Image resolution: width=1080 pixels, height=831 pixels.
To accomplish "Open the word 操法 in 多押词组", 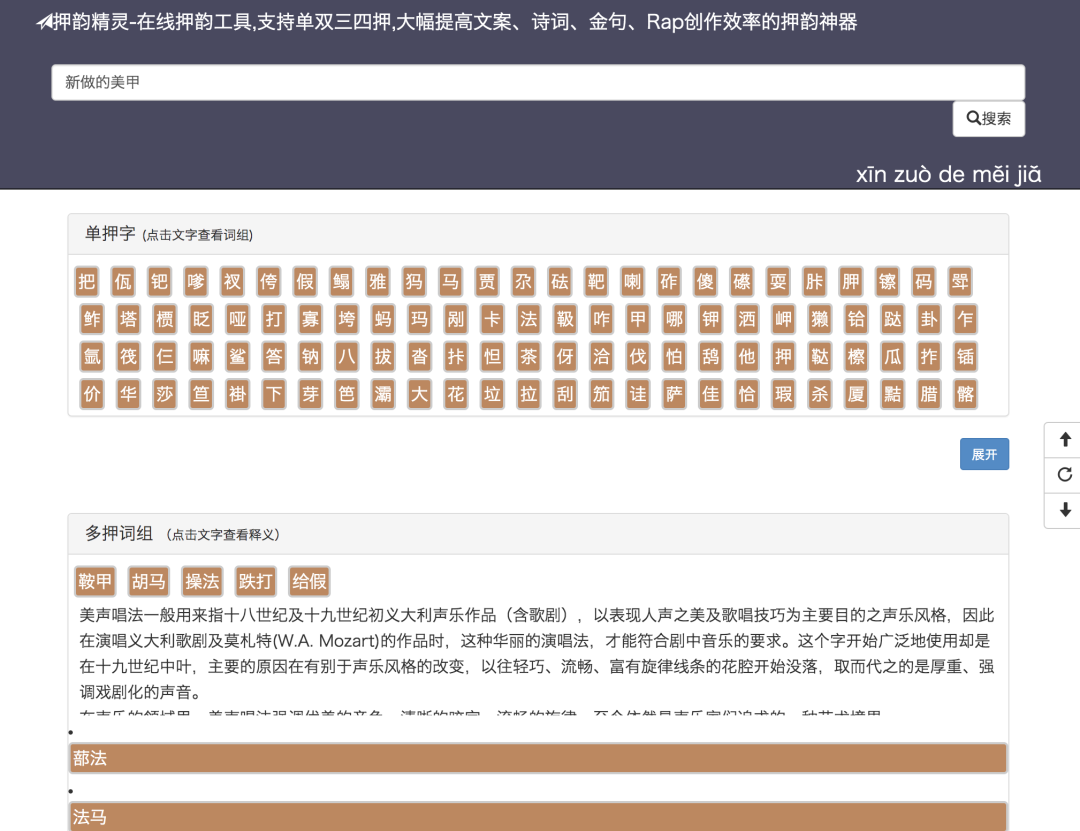I will (203, 580).
